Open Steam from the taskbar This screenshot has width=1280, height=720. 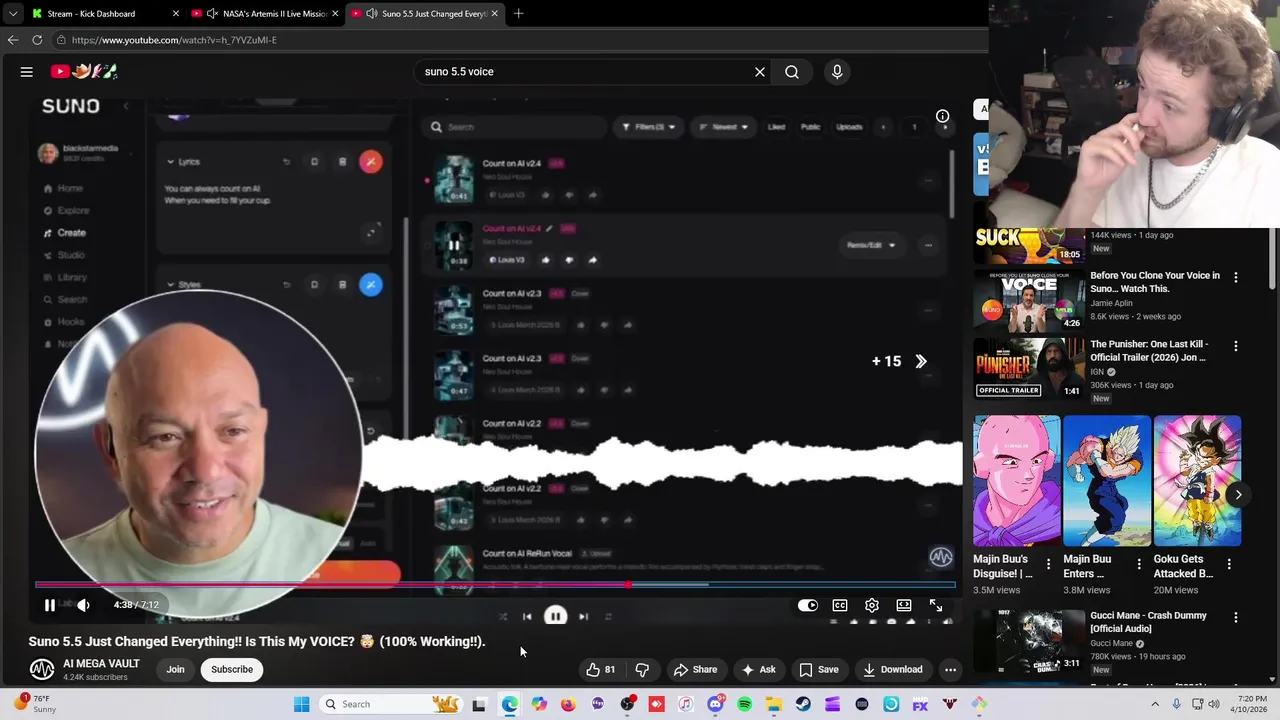803,704
